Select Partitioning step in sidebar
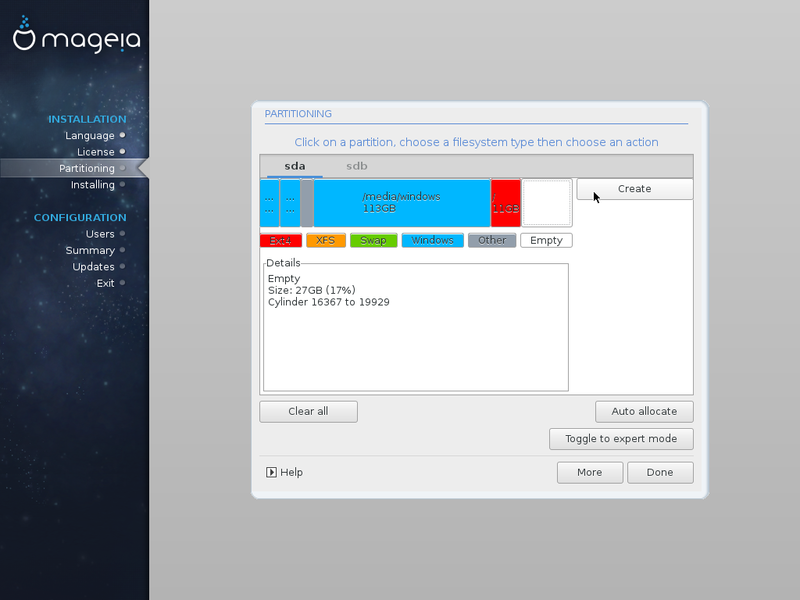This screenshot has height=600, width=800. coord(87,168)
